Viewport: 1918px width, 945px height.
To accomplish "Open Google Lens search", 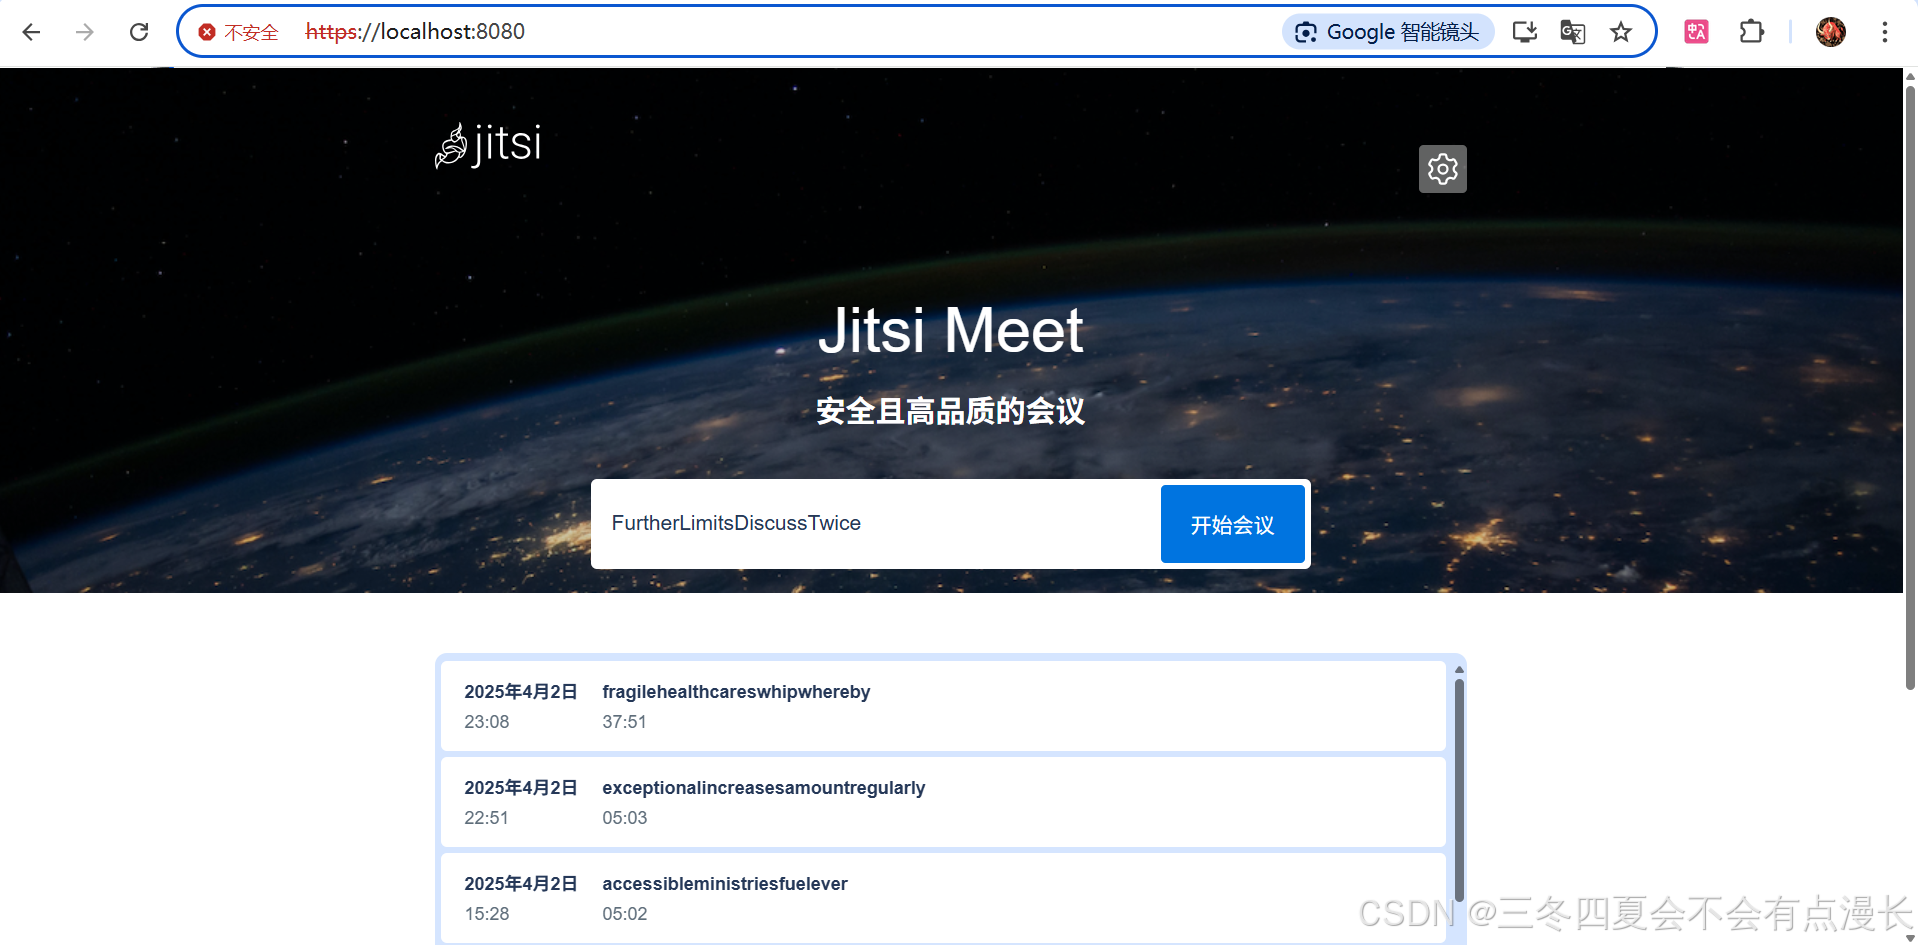I will click(1388, 32).
